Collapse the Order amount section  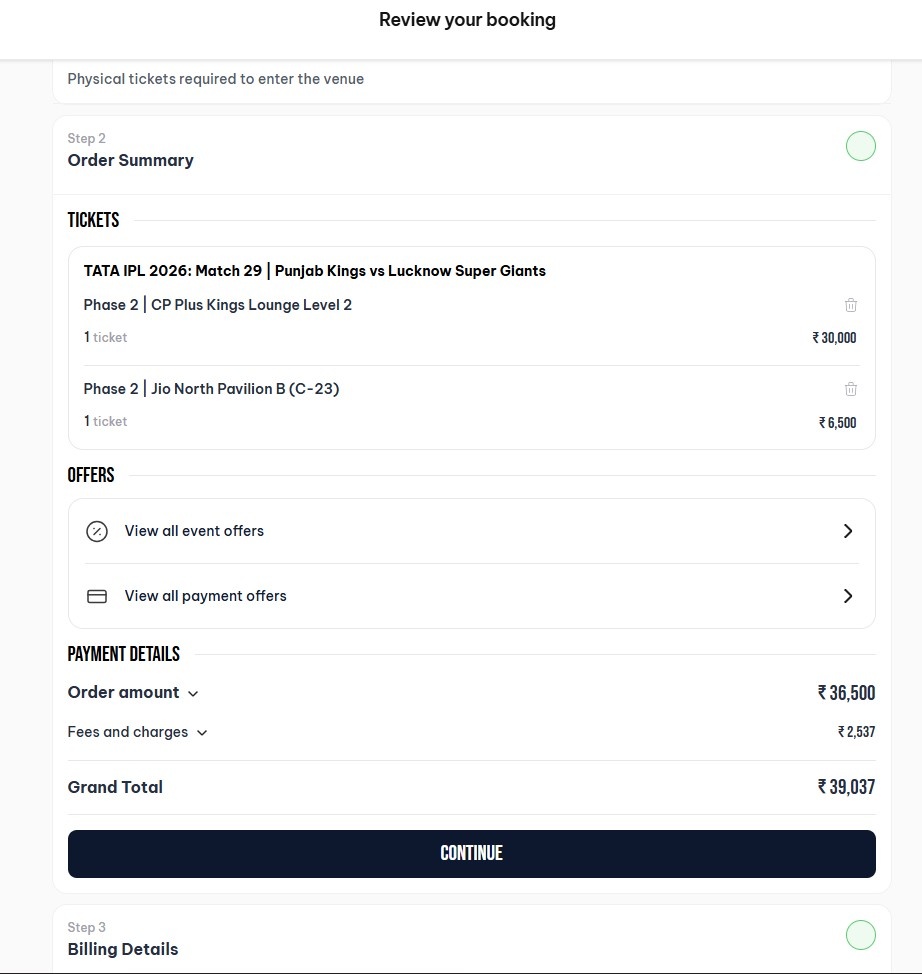click(x=192, y=693)
